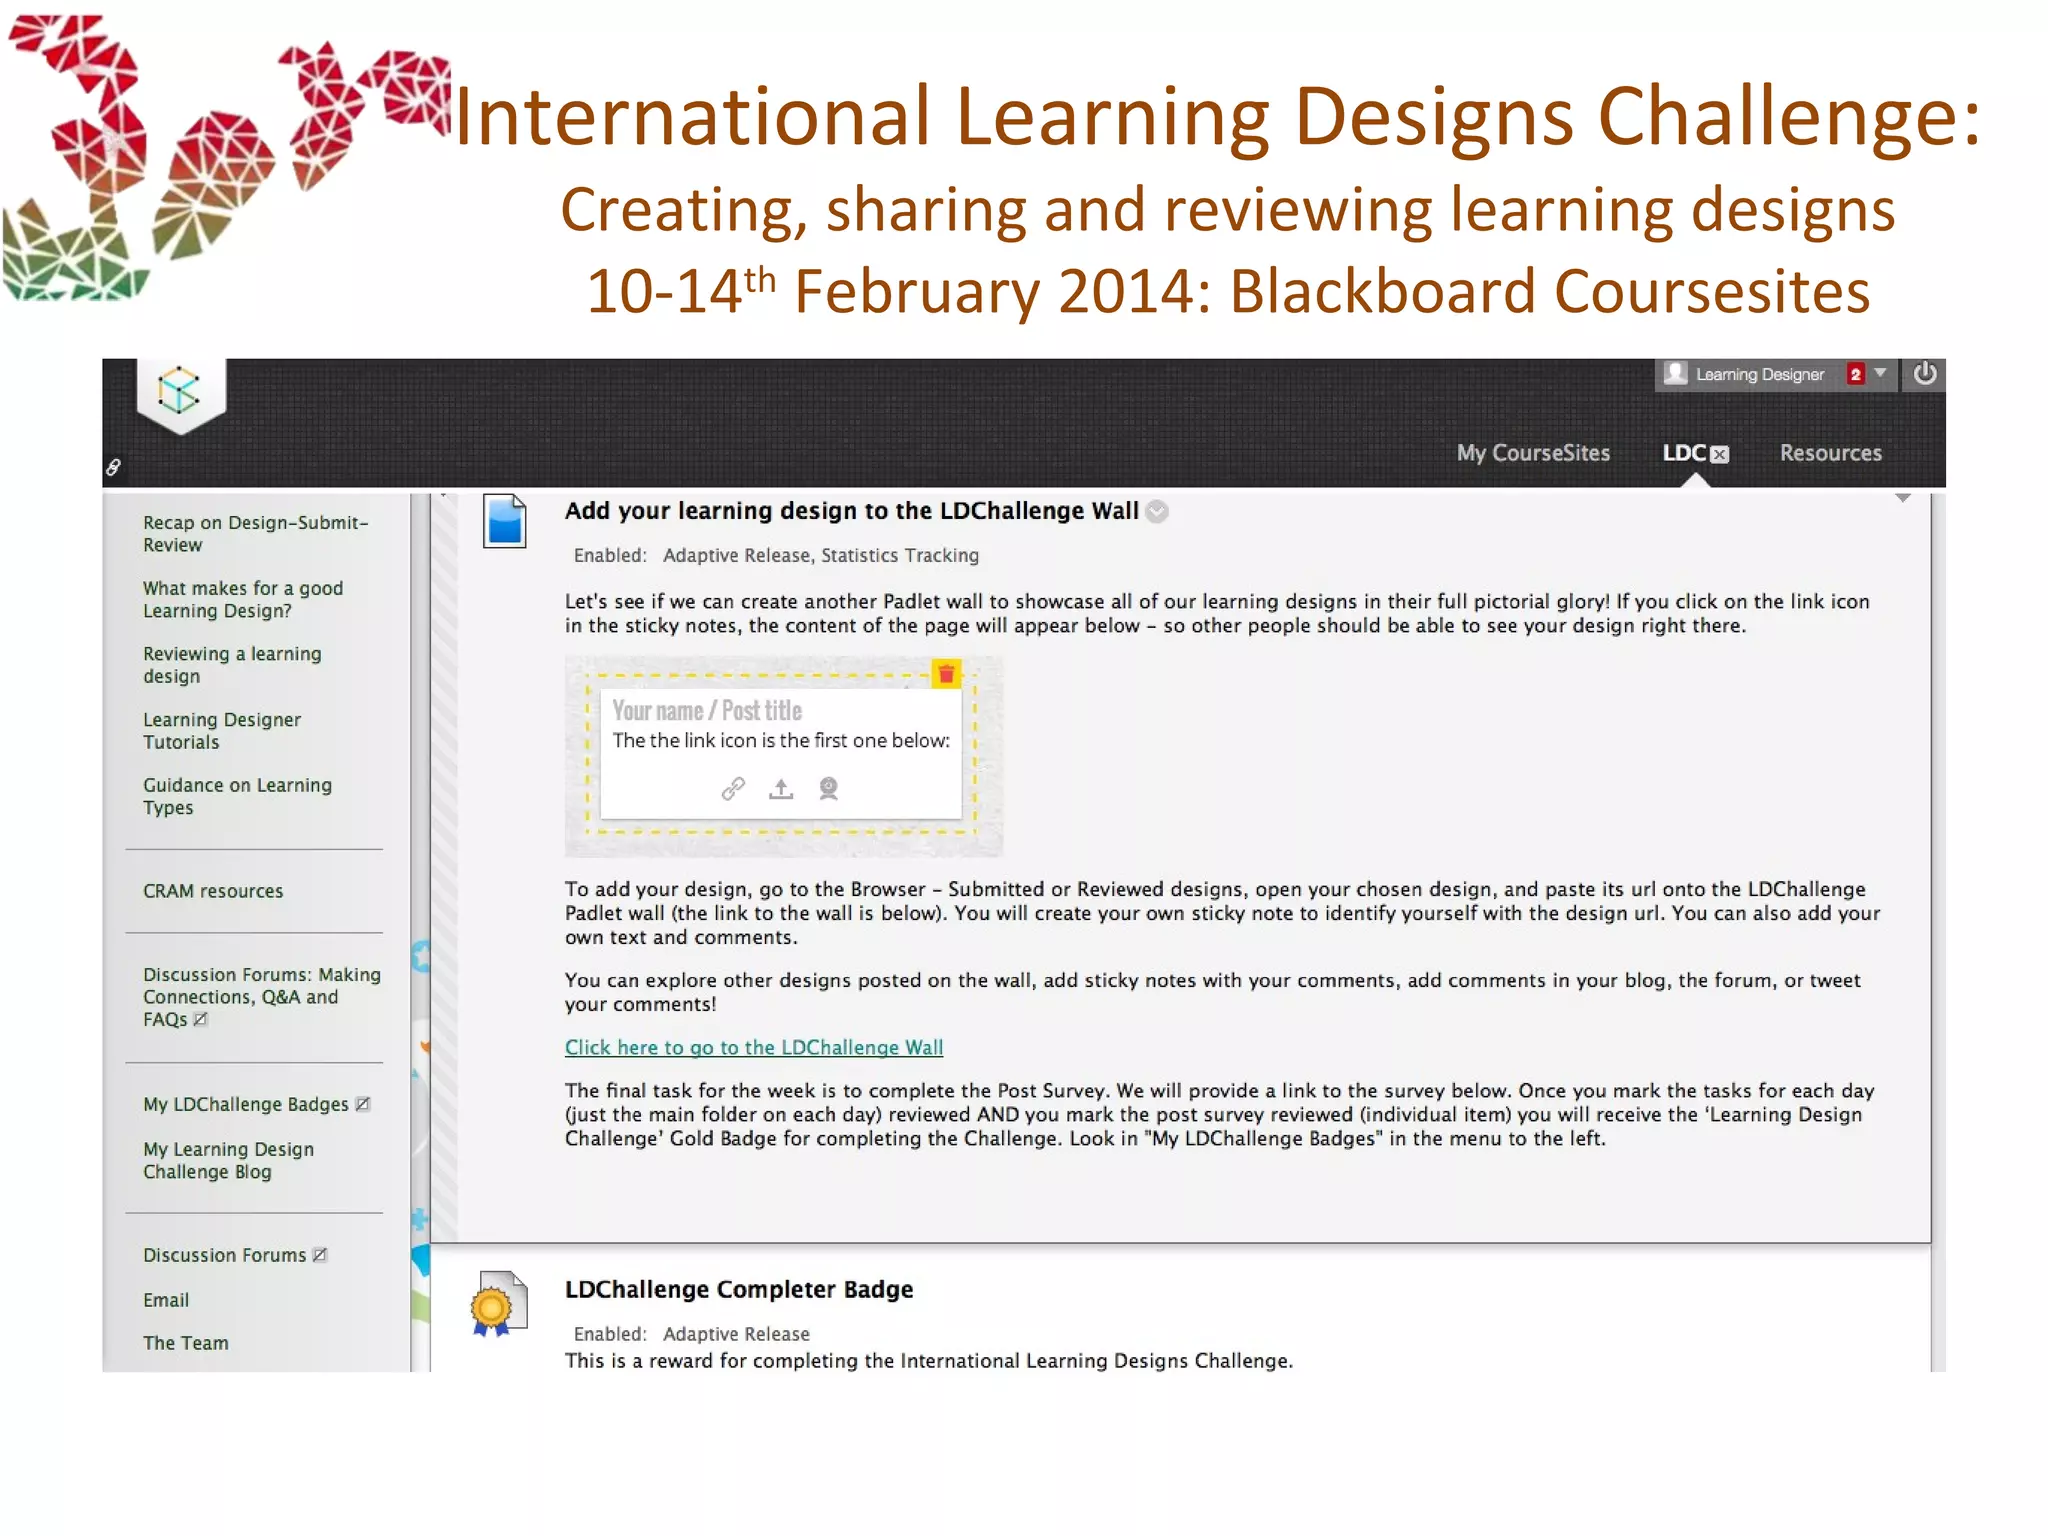Image resolution: width=2048 pixels, height=1536 pixels.
Task: Open Learning Designer Tutorials
Action: 221,731
